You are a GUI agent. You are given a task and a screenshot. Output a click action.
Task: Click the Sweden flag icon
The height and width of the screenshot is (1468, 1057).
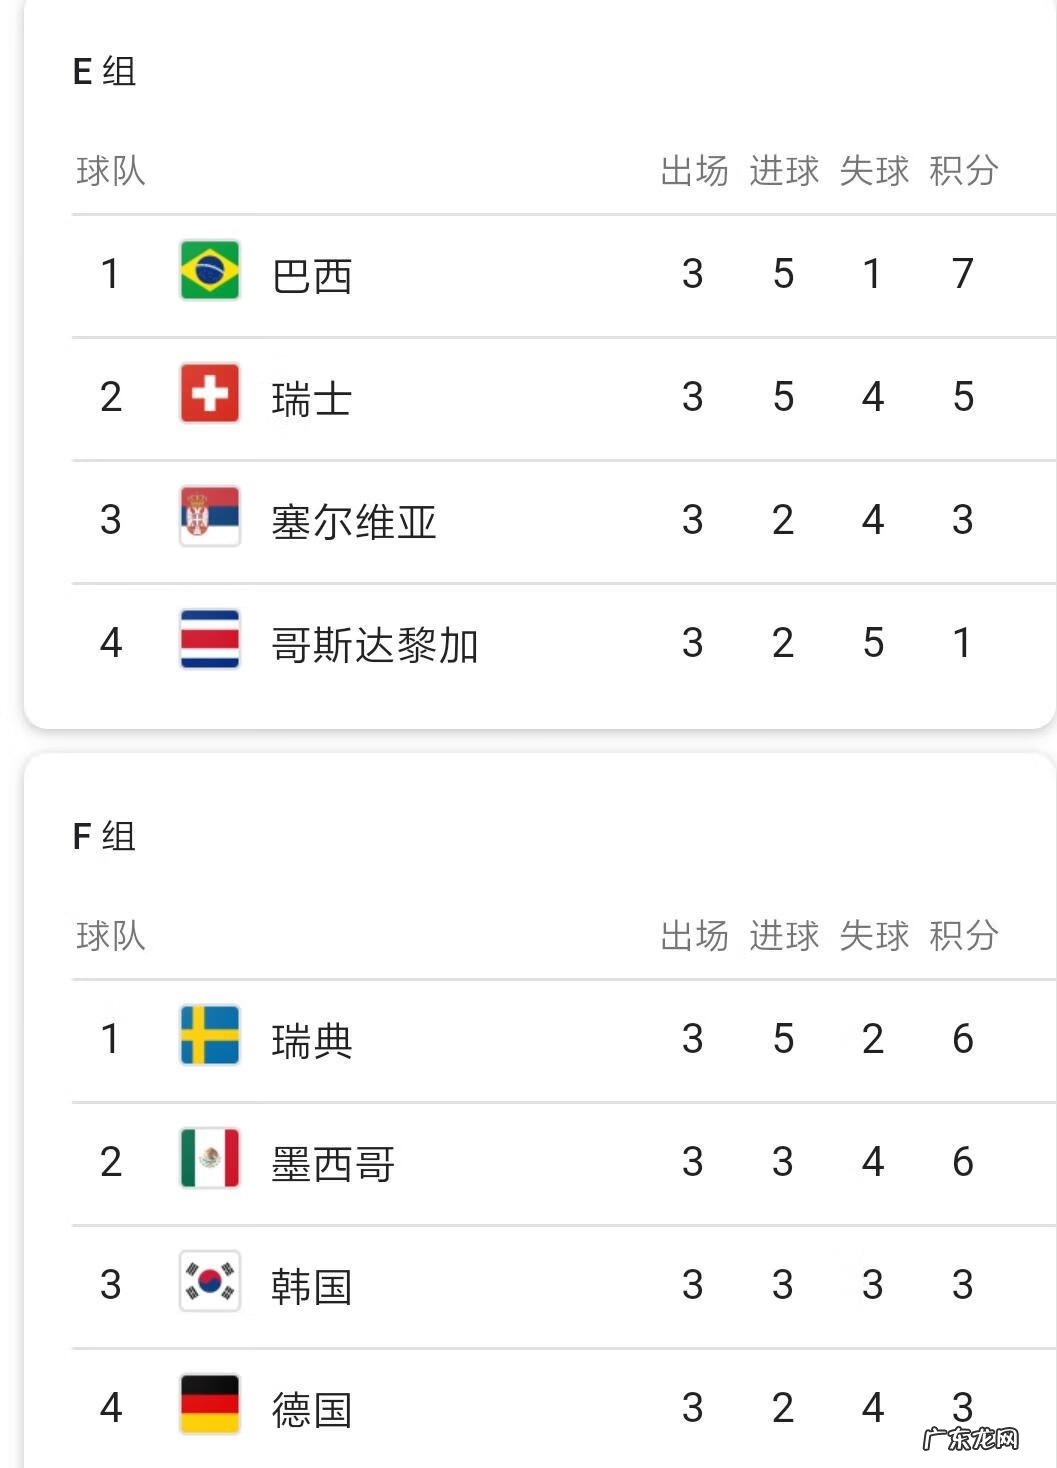pyautogui.click(x=210, y=1035)
